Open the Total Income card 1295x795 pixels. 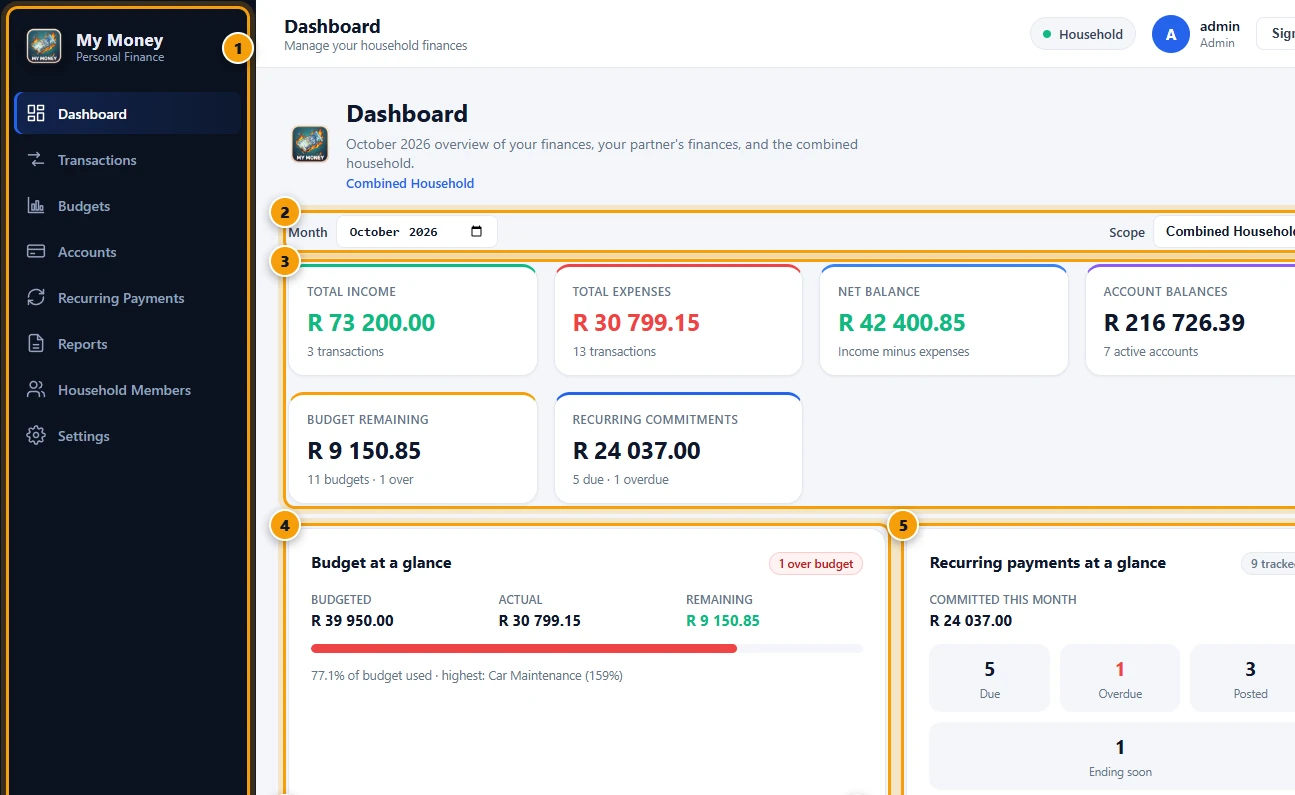pos(413,320)
